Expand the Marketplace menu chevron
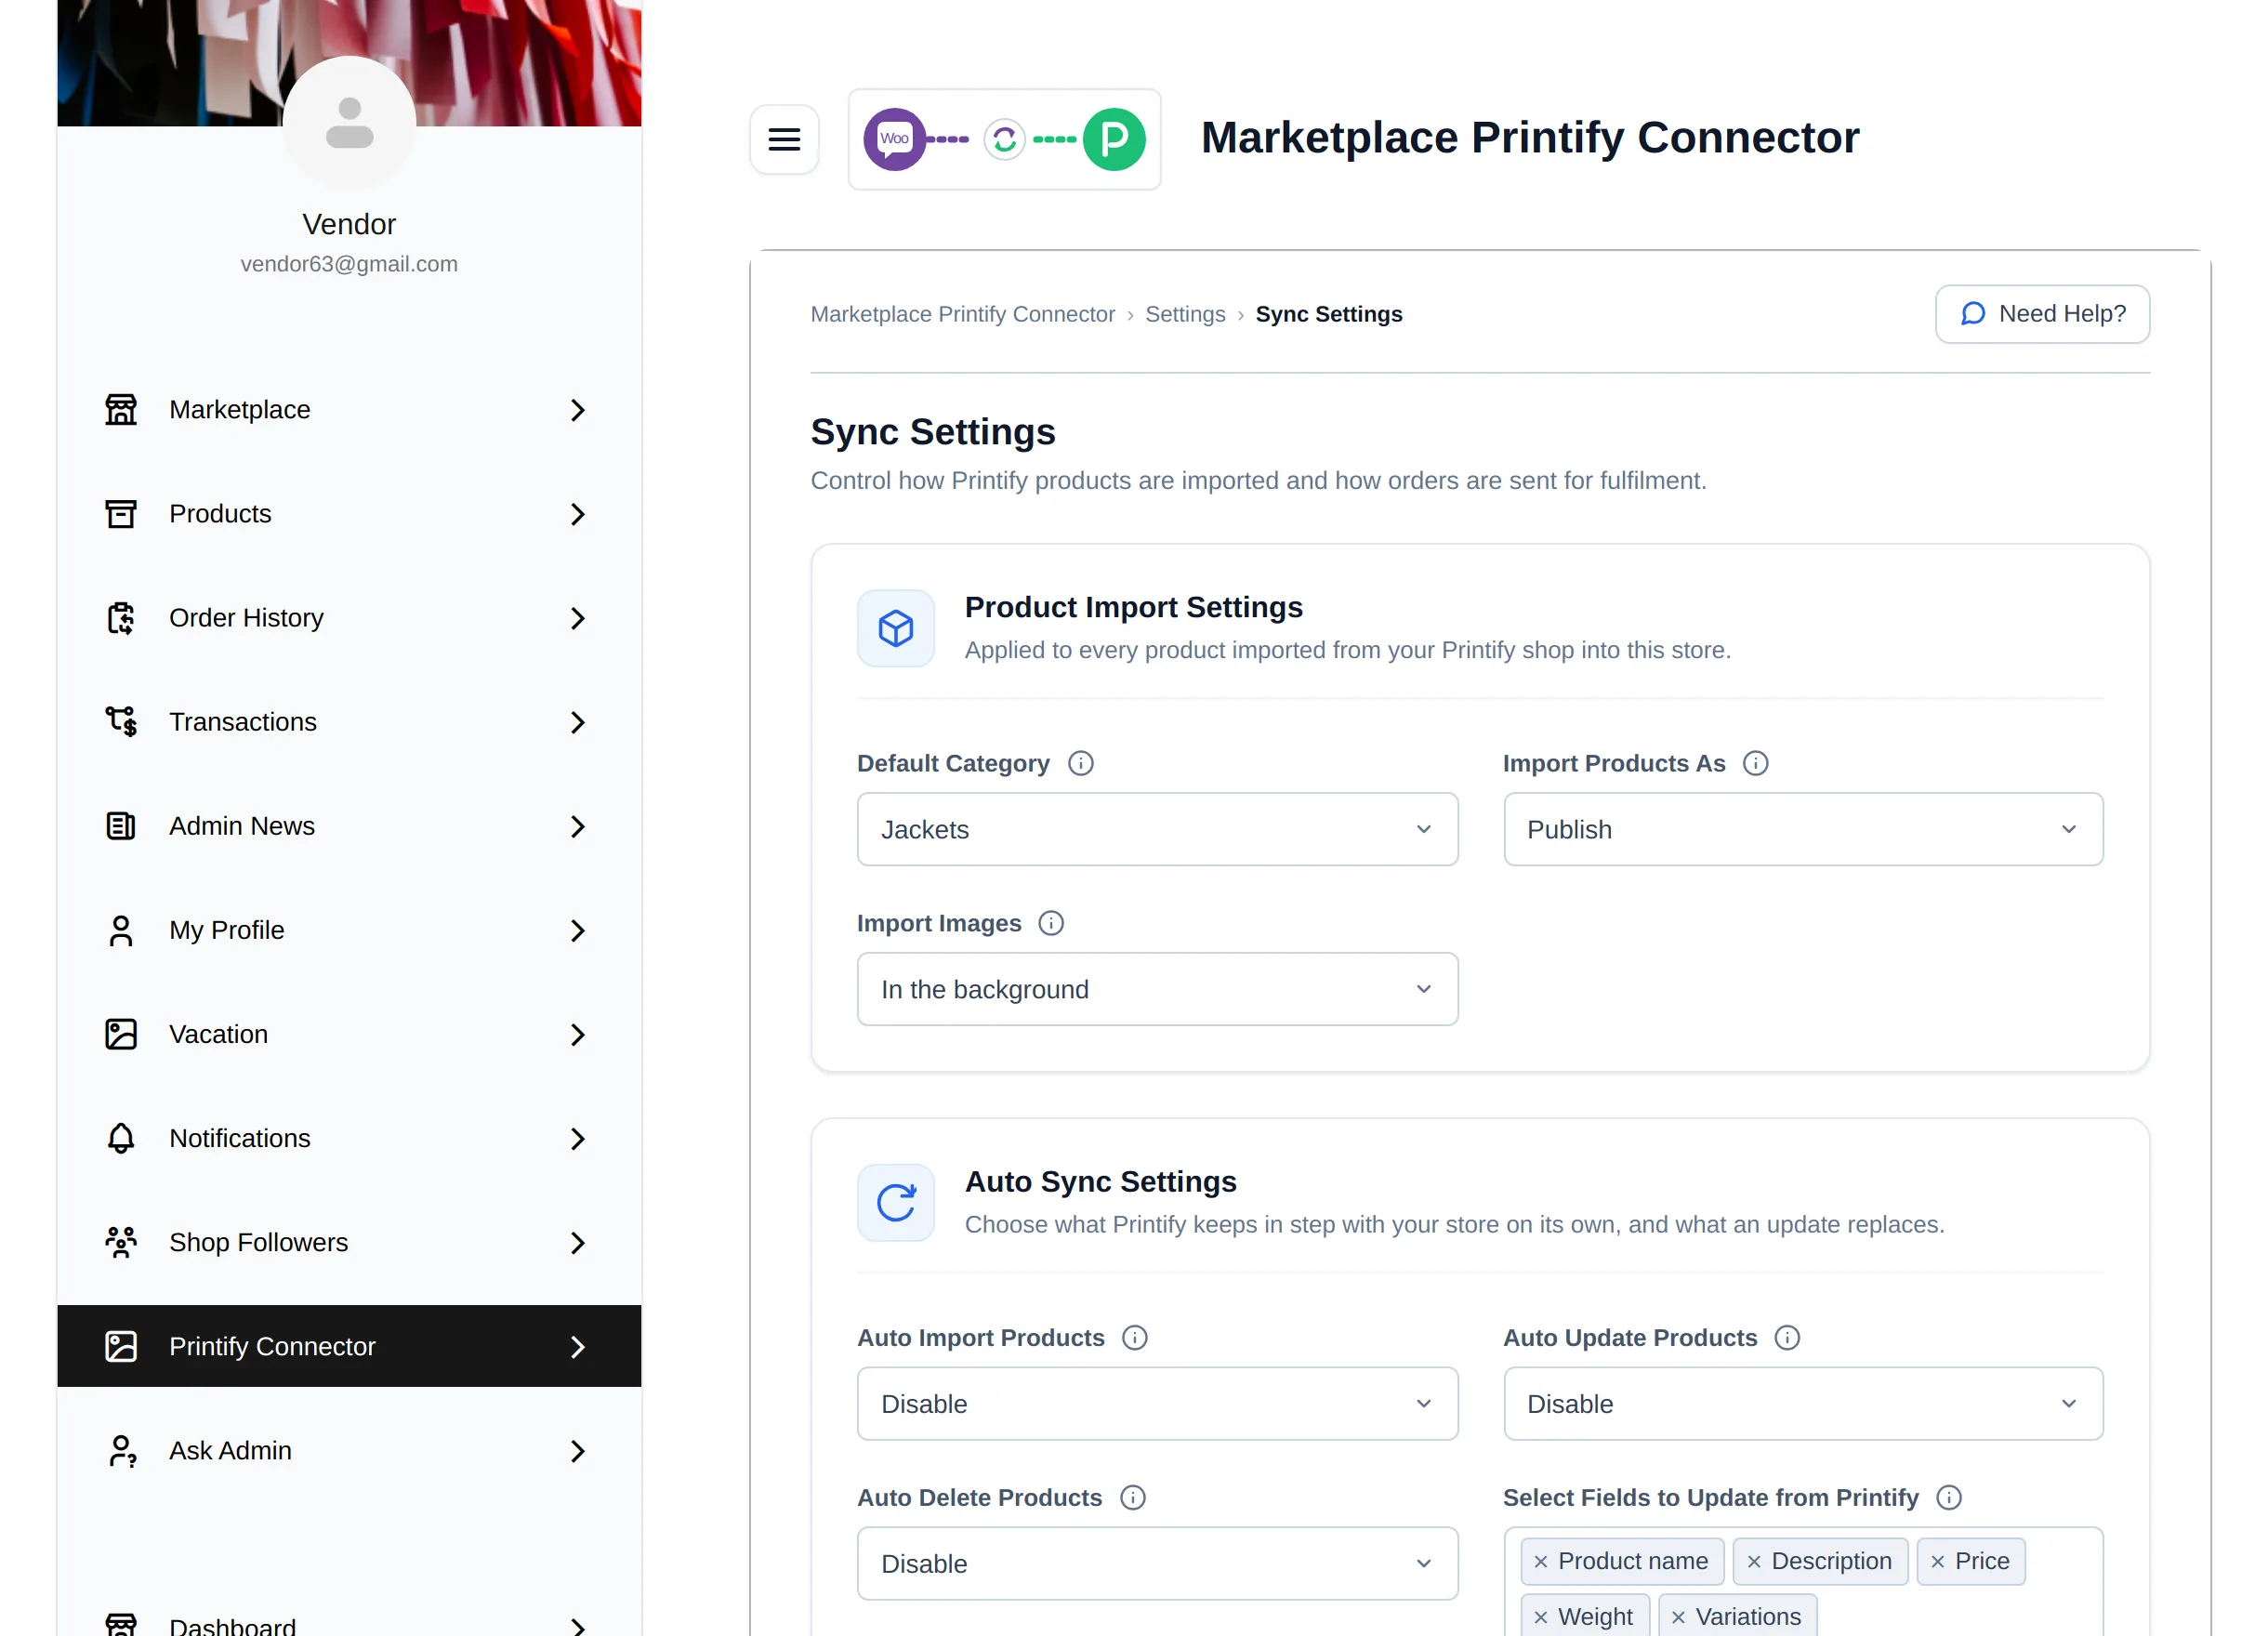The image size is (2268, 1636). pos(577,410)
